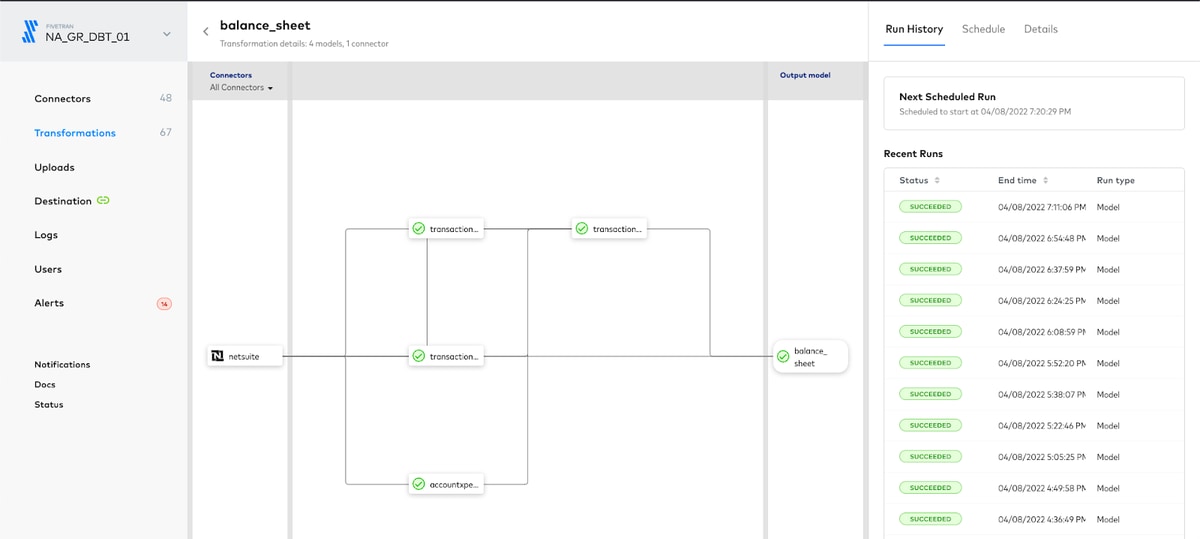Image resolution: width=1200 pixels, height=539 pixels.
Task: Click the netsuite connector logo icon
Action: coord(218,356)
